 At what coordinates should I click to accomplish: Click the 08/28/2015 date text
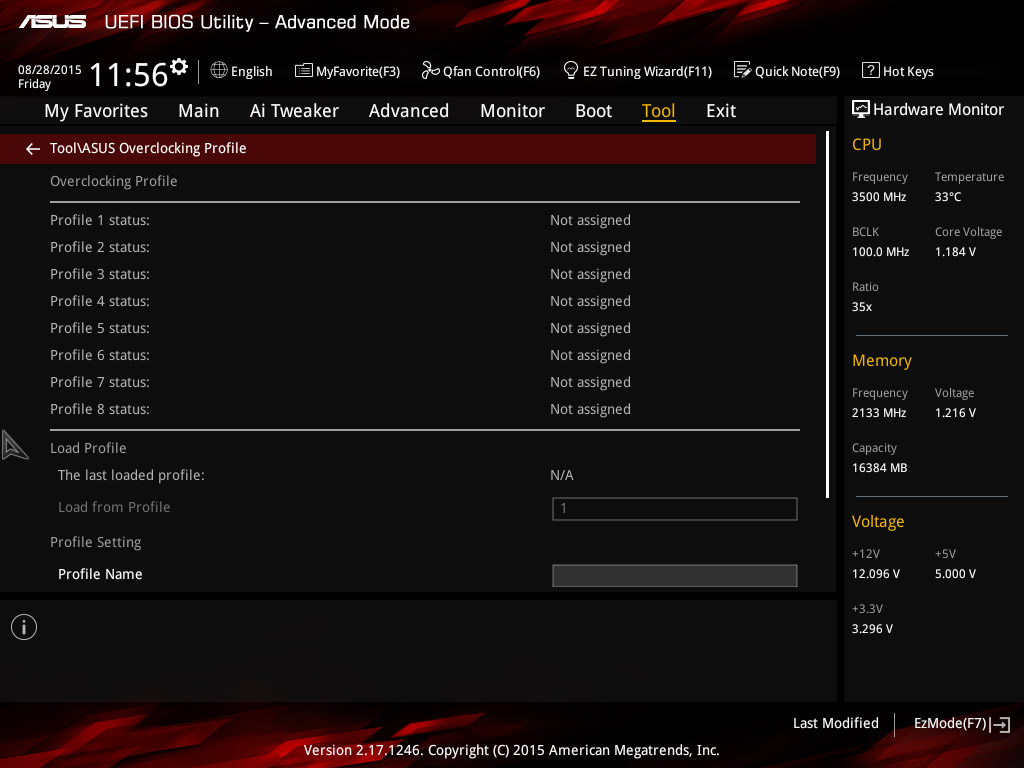pos(50,69)
